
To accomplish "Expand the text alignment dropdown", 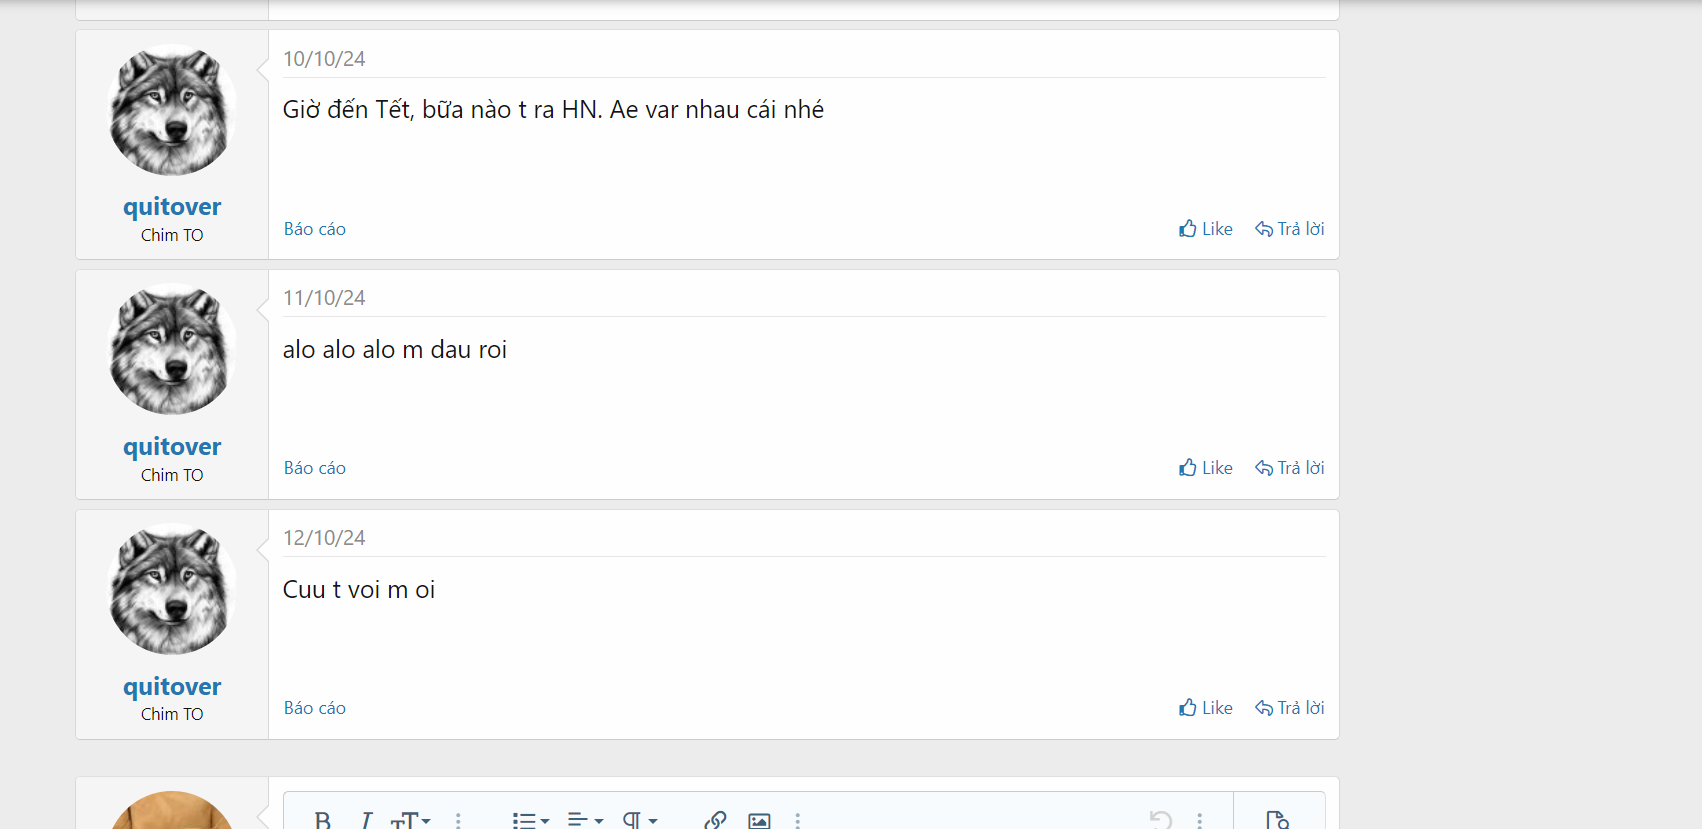I will point(585,820).
